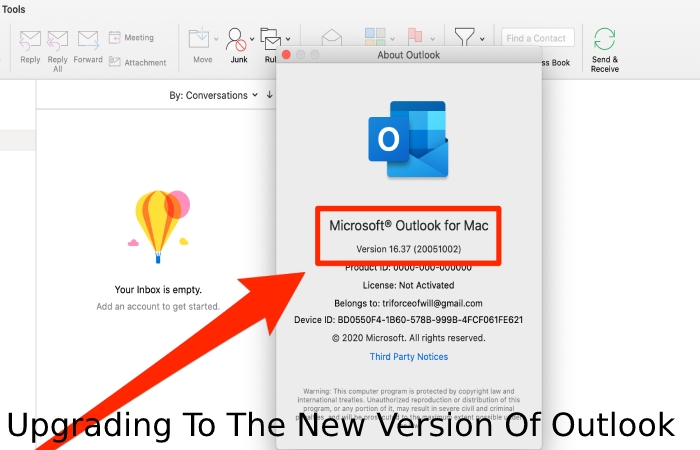The width and height of the screenshot is (700, 450).
Task: Expand the Filter dropdown arrow
Action: (x=482, y=39)
